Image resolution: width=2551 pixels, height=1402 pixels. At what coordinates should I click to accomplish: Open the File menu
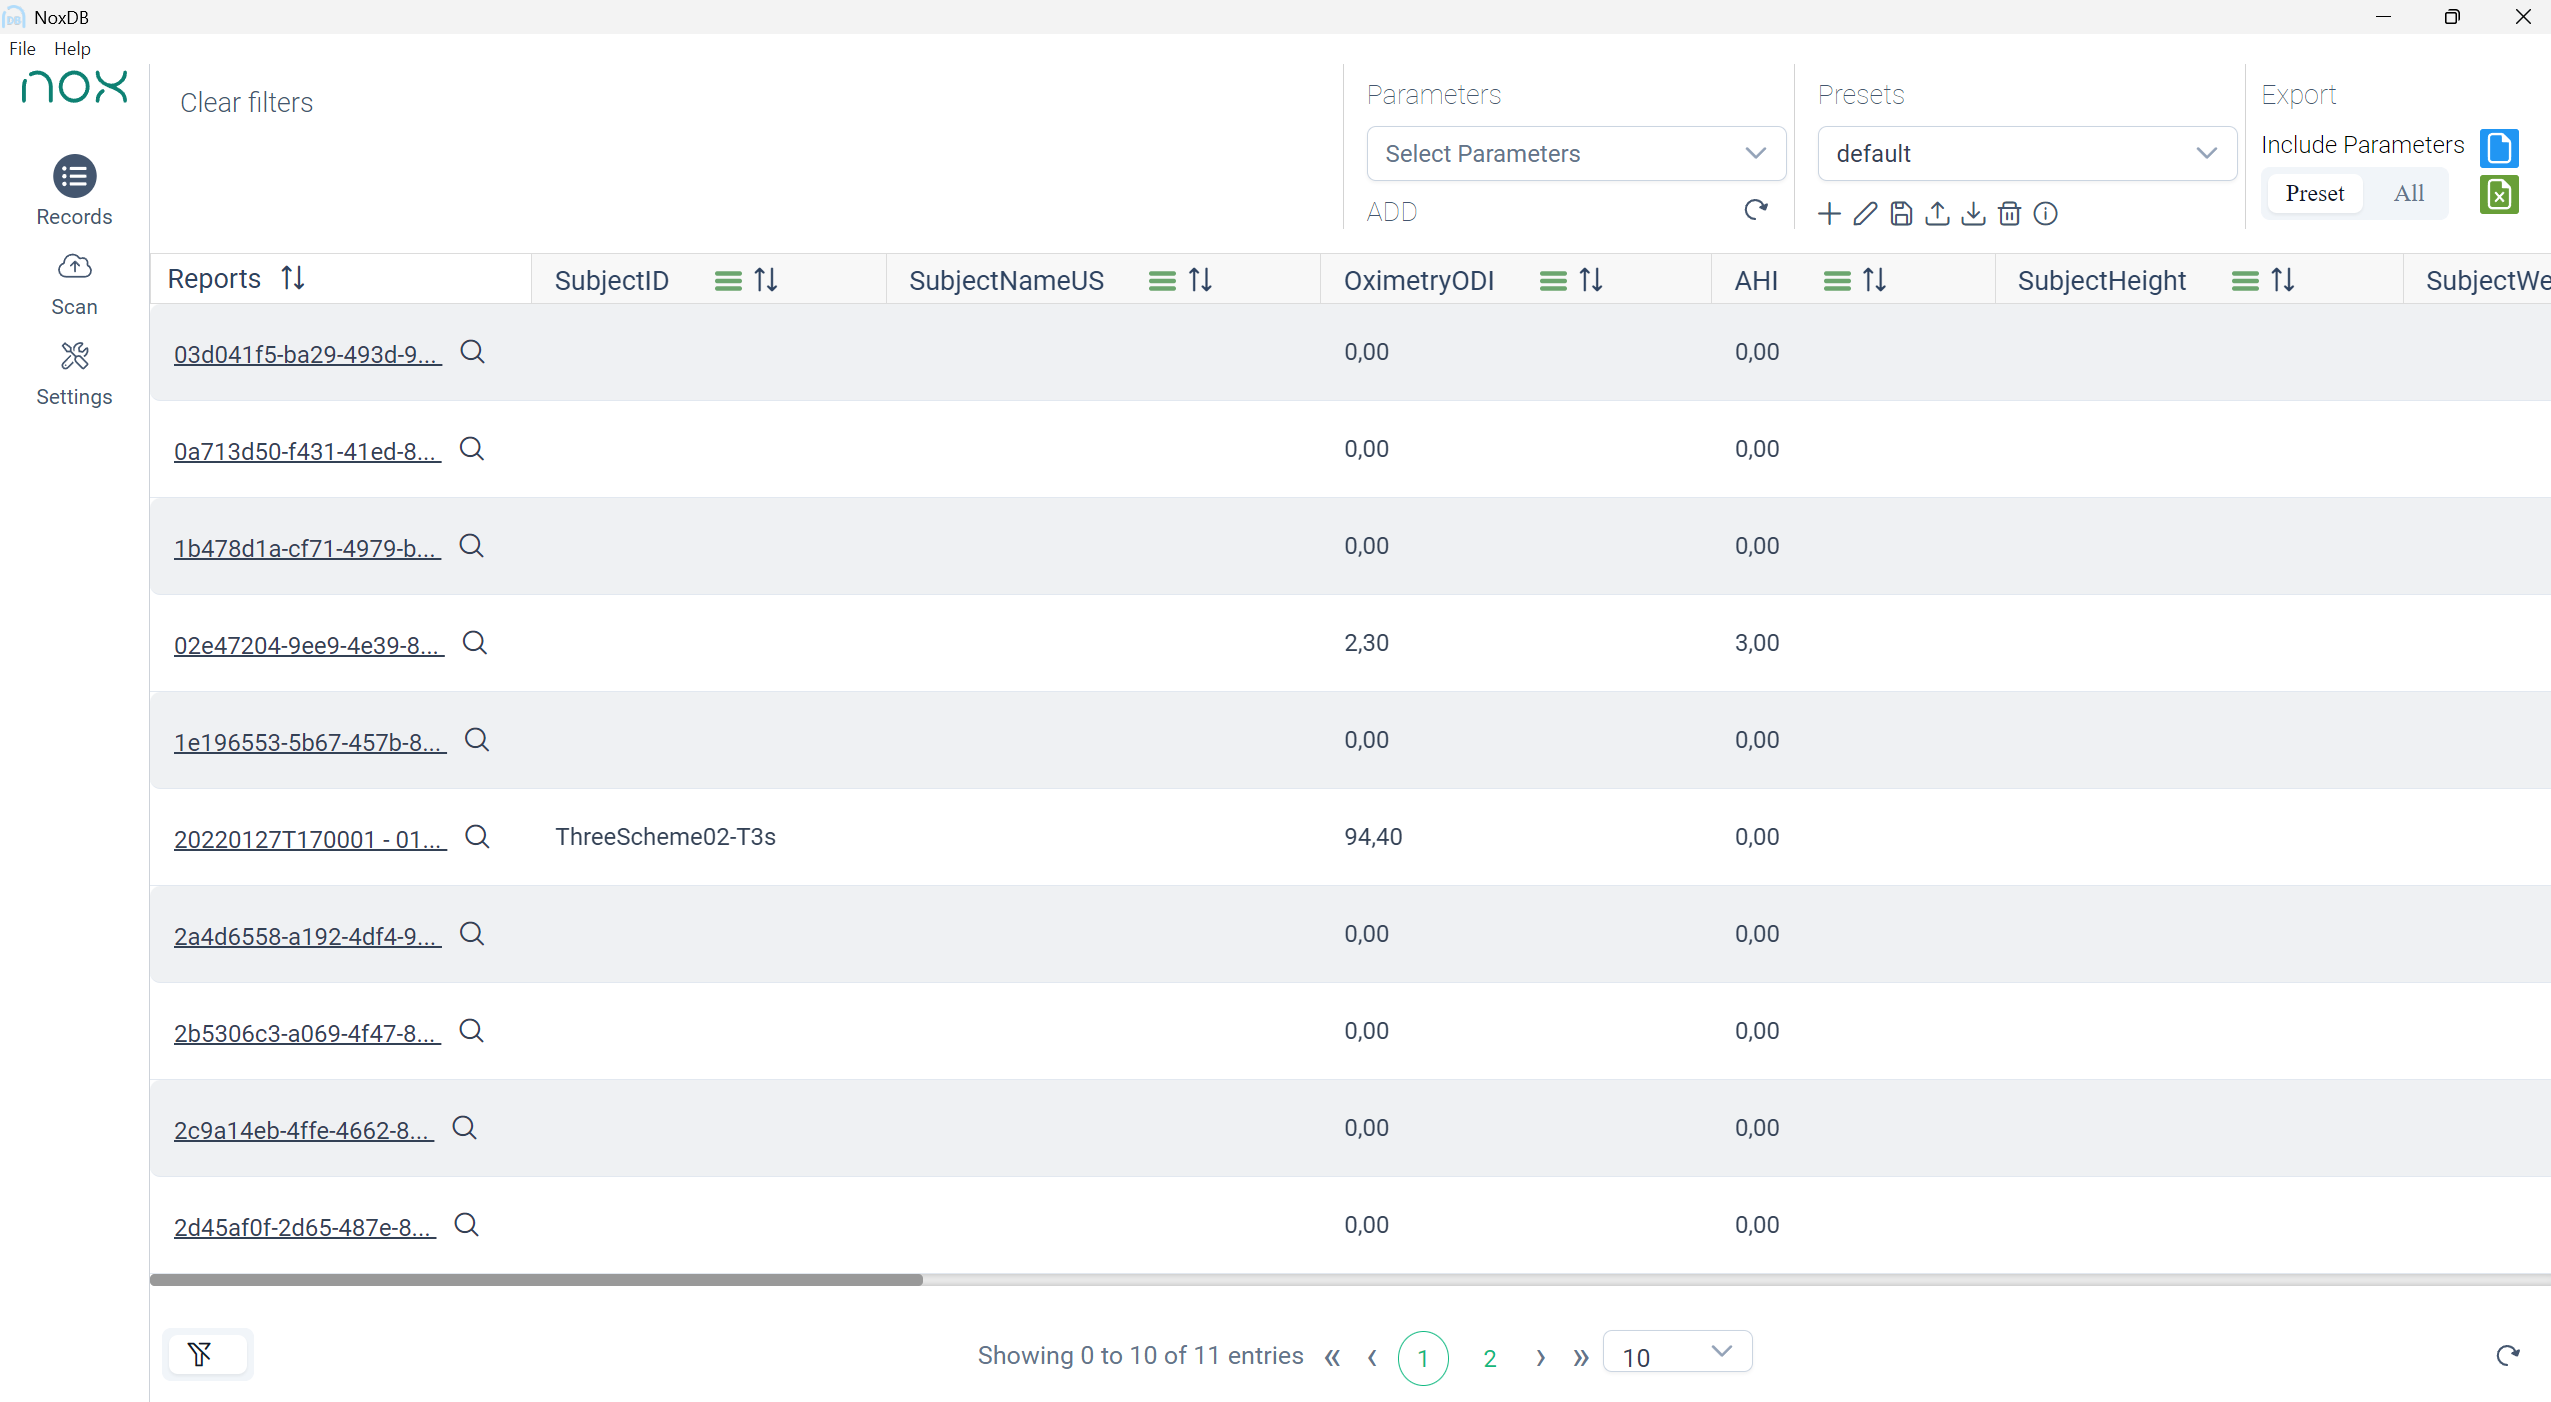pos(22,48)
